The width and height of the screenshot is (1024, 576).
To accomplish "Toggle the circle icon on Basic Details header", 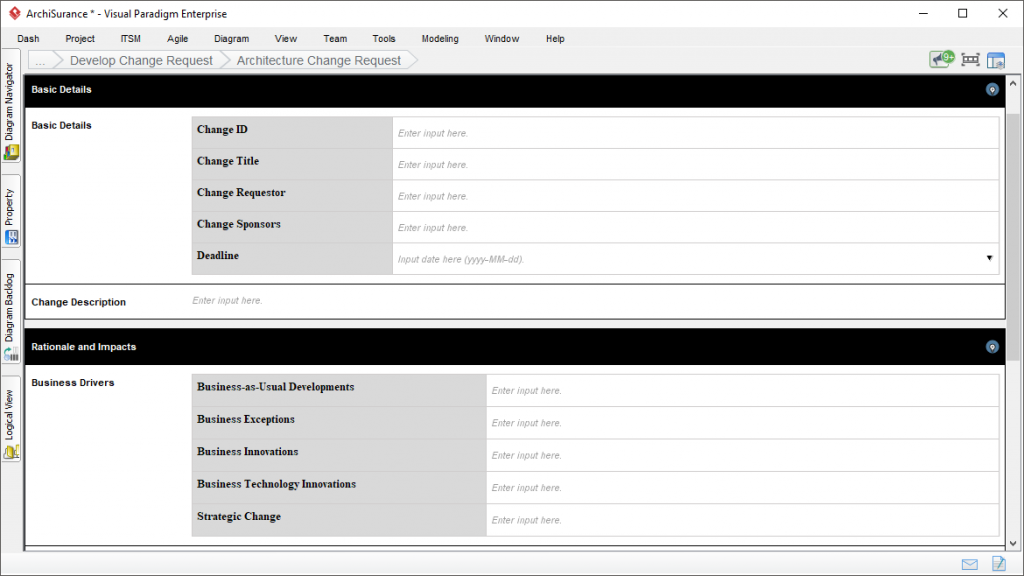I will (992, 89).
